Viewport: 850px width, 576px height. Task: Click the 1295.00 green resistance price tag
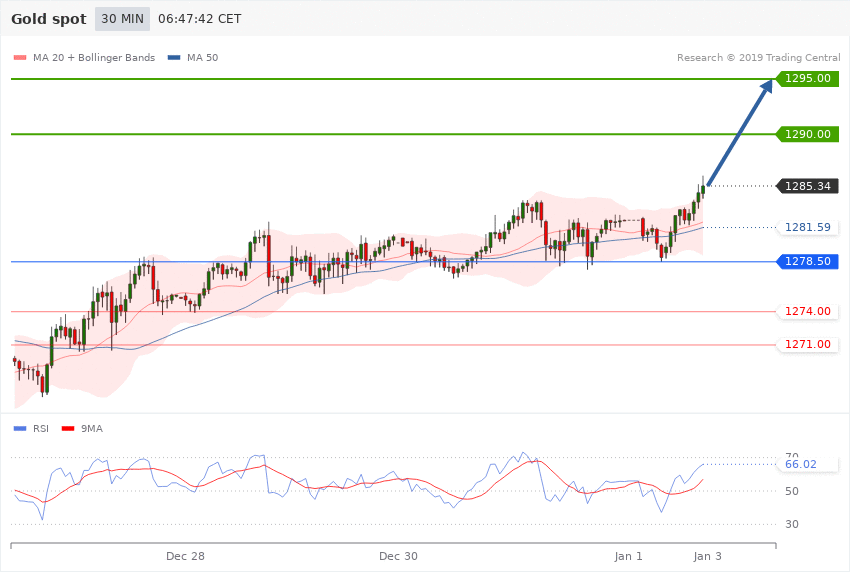pos(808,79)
